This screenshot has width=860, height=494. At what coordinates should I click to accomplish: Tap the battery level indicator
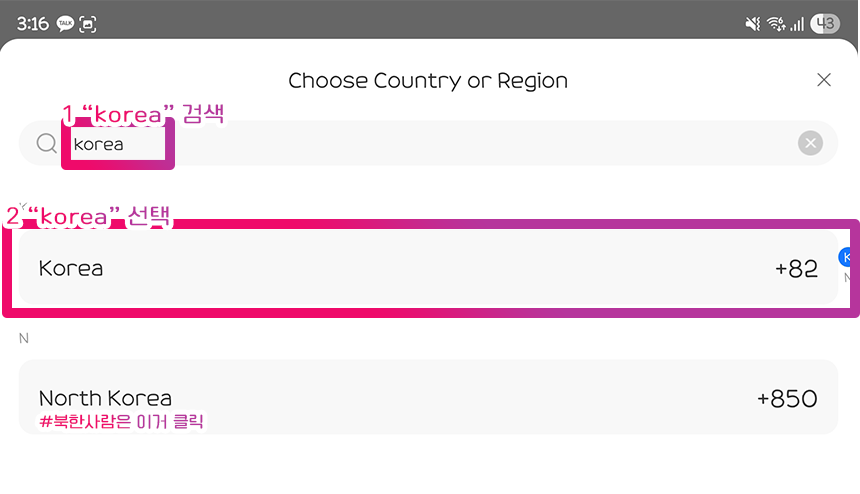(x=825, y=23)
